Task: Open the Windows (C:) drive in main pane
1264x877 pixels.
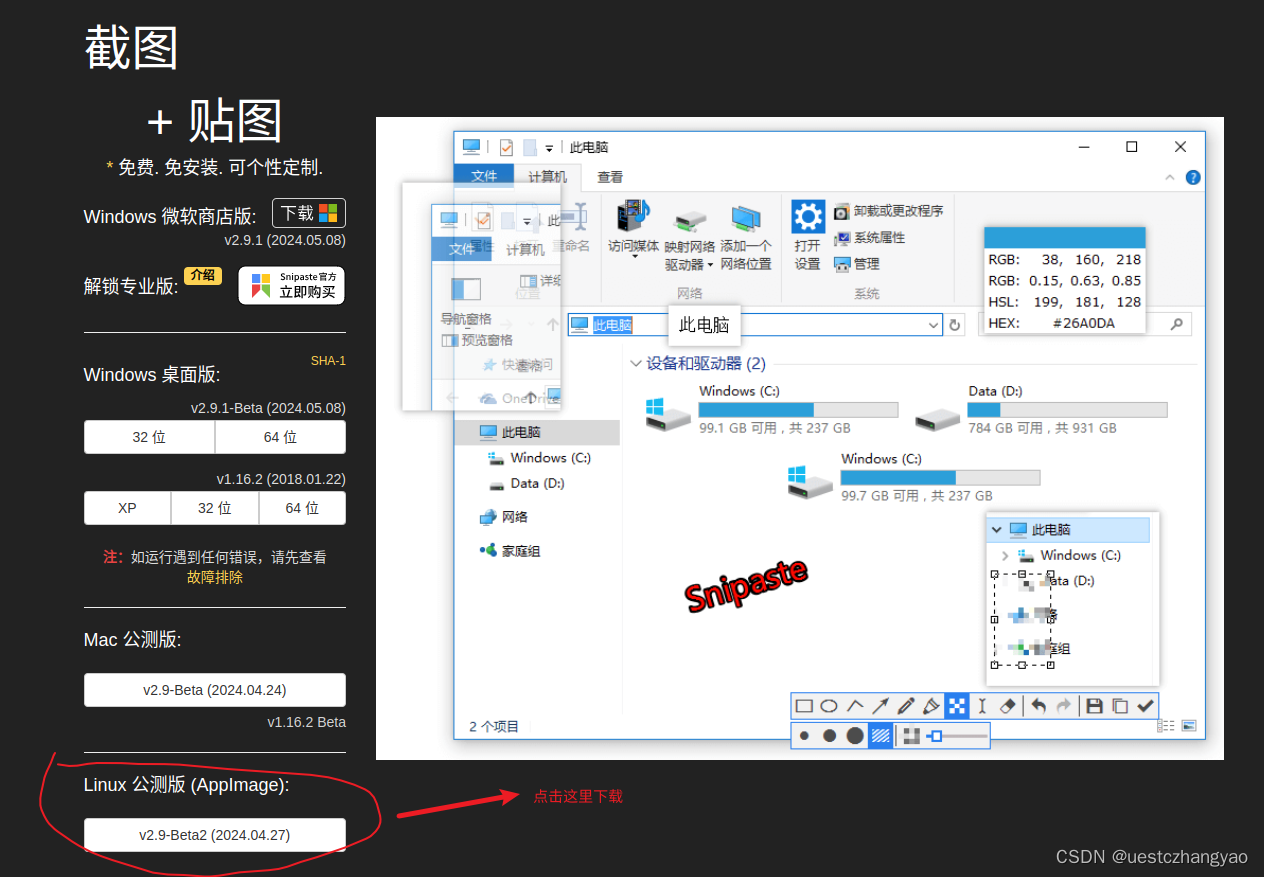Action: coord(772,409)
